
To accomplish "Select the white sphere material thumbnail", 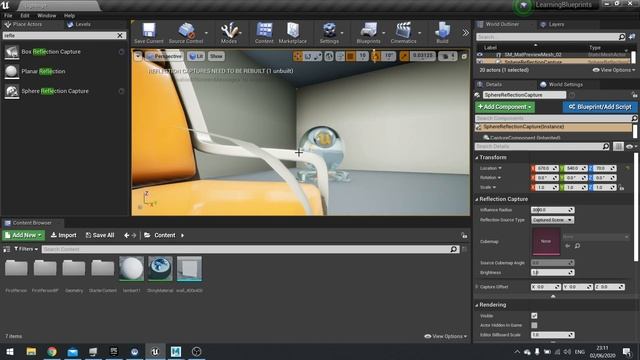I will click(x=131, y=269).
